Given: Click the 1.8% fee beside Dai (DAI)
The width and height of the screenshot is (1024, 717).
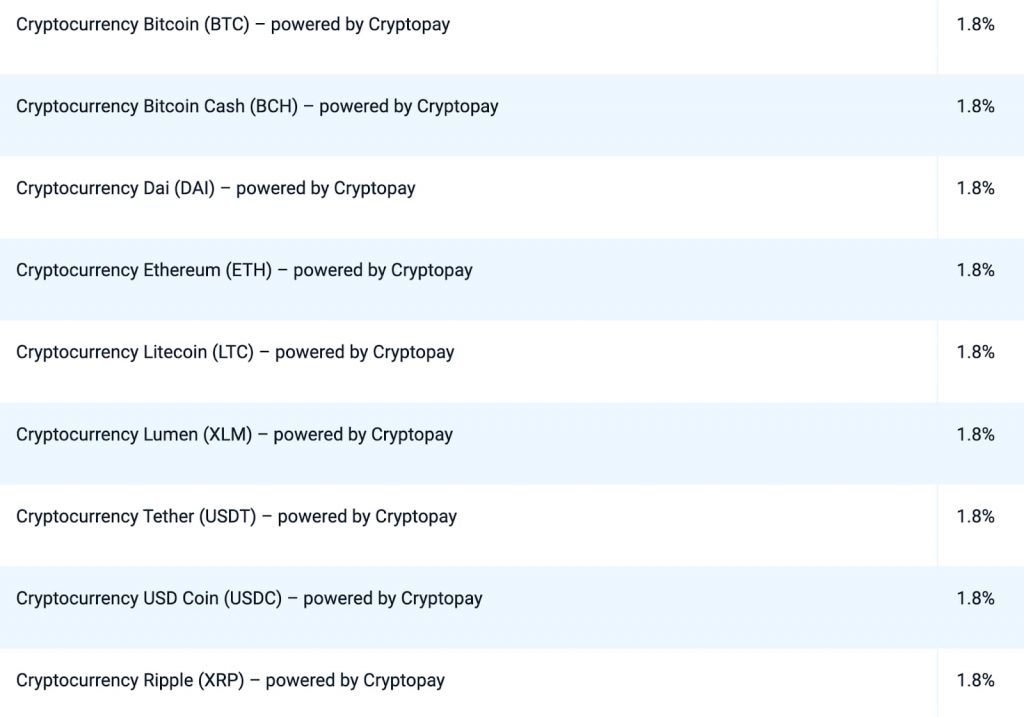Looking at the screenshot, I should pyautogui.click(x=975, y=189).
